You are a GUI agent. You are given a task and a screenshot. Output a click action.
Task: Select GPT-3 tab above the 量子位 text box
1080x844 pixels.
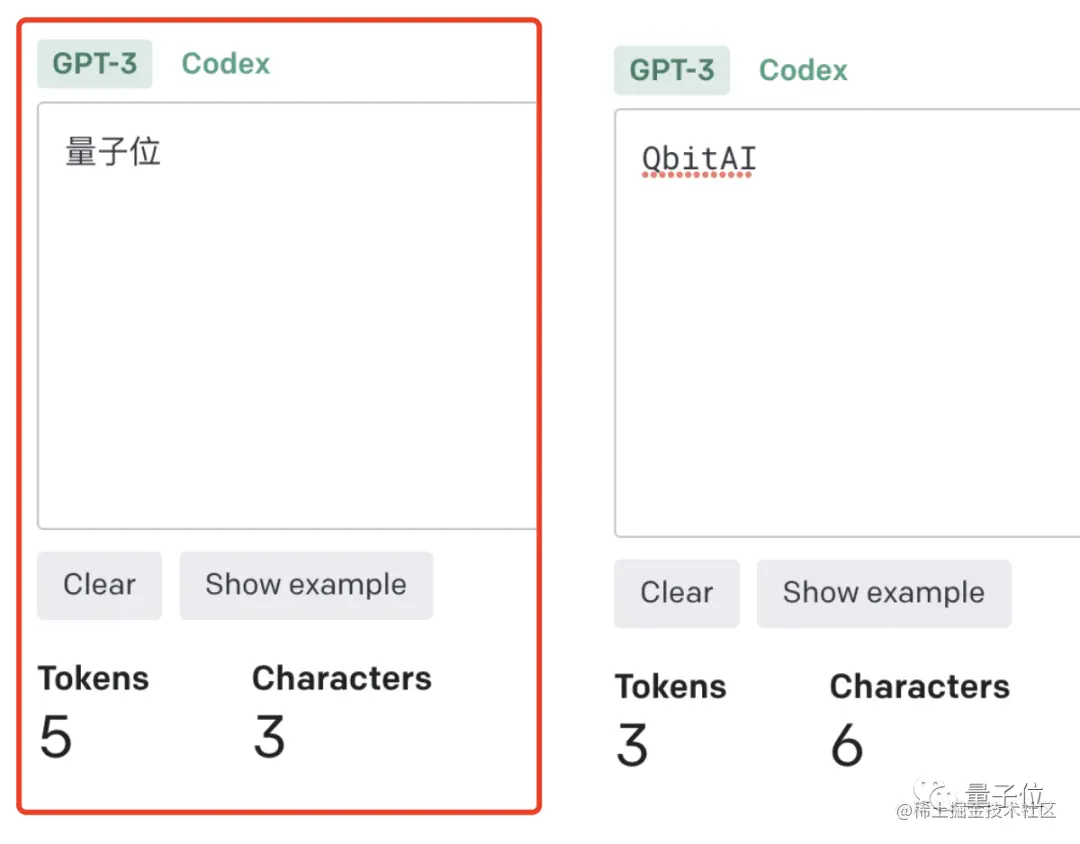pos(95,64)
